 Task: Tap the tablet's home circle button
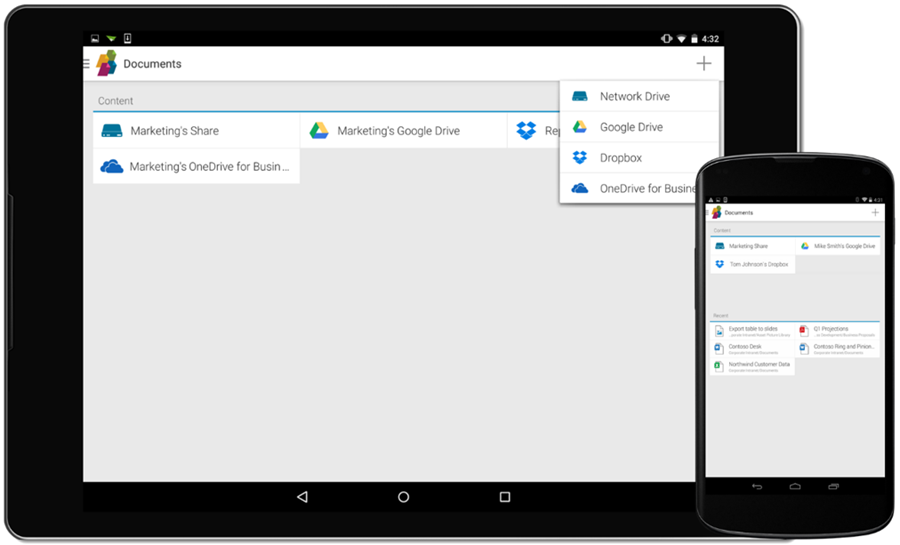[404, 497]
